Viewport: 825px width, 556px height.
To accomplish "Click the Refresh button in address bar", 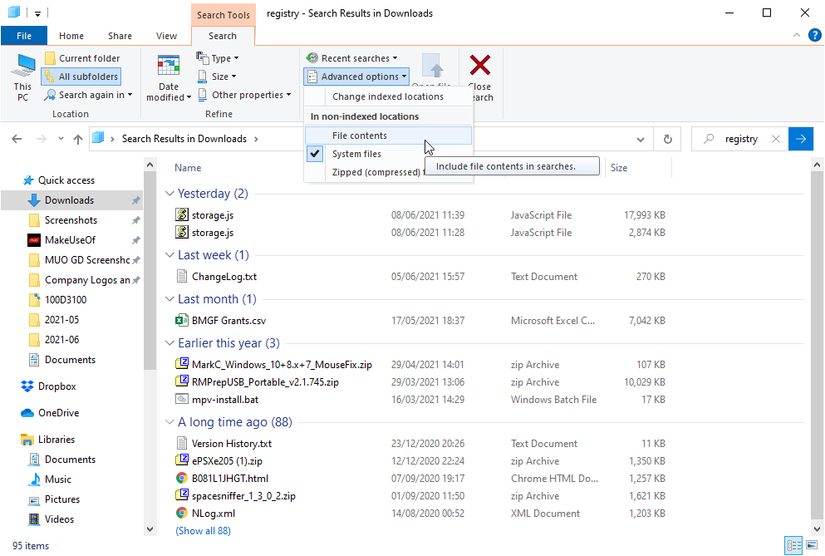I will [x=667, y=139].
